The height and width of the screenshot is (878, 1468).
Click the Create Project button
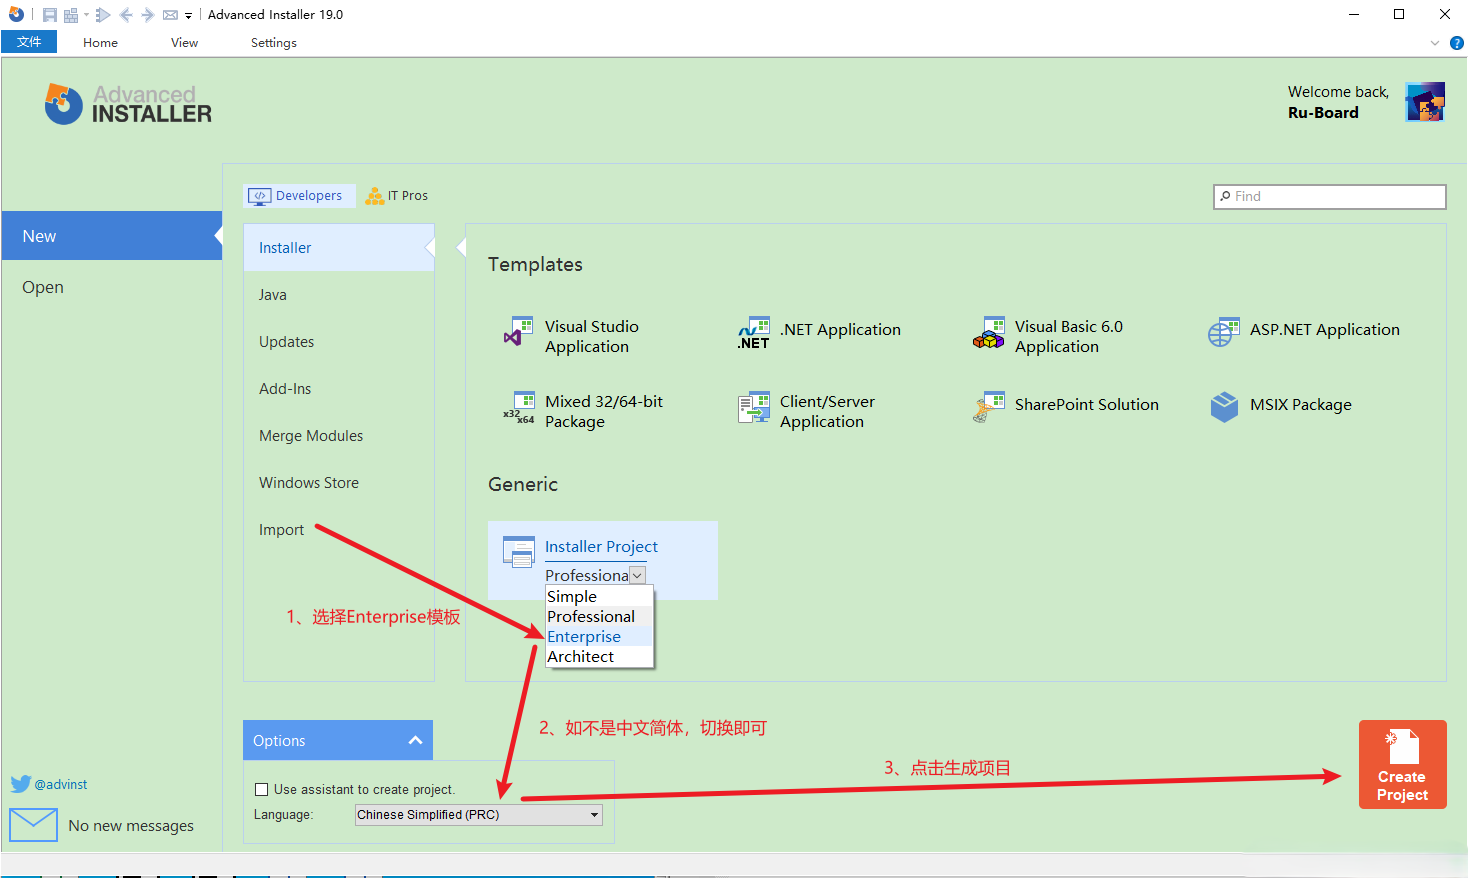1402,764
